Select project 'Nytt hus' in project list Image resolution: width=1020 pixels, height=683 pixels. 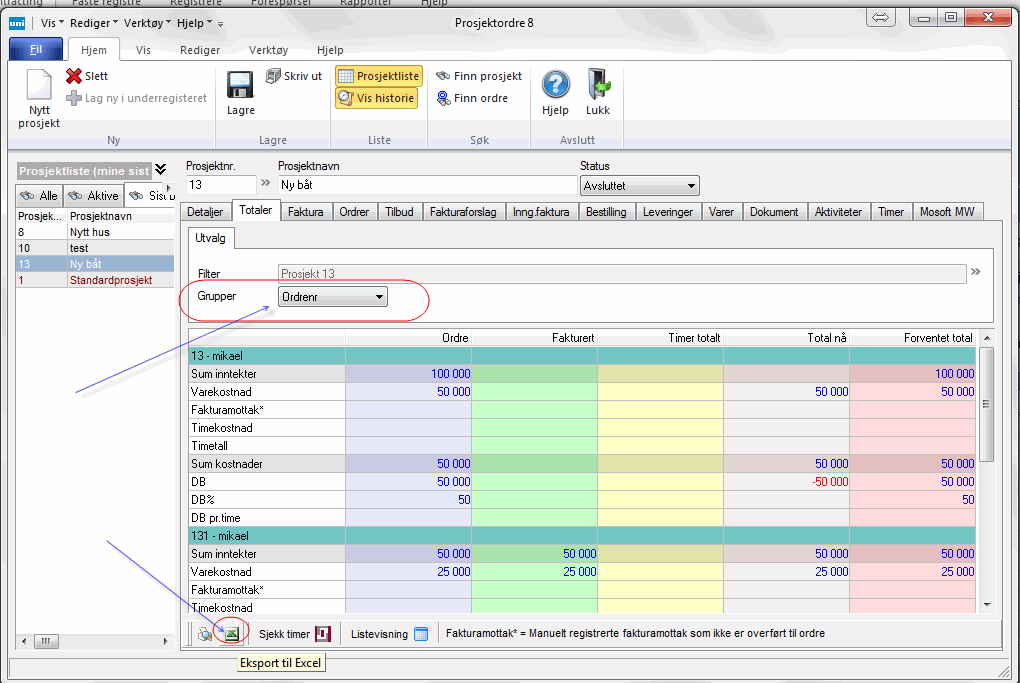pyautogui.click(x=90, y=231)
